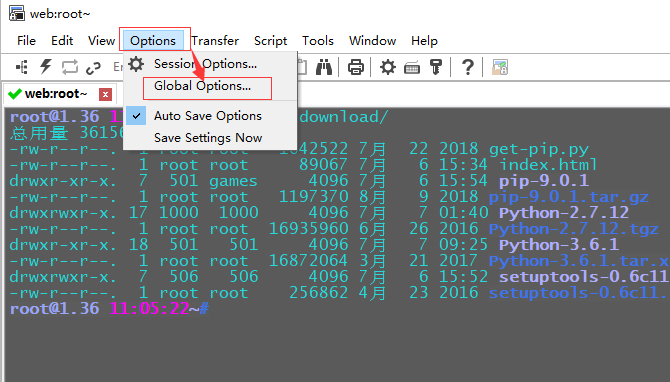Viewport: 670px width, 382px height.
Task: Click the file size 89067
Action: coord(323,165)
